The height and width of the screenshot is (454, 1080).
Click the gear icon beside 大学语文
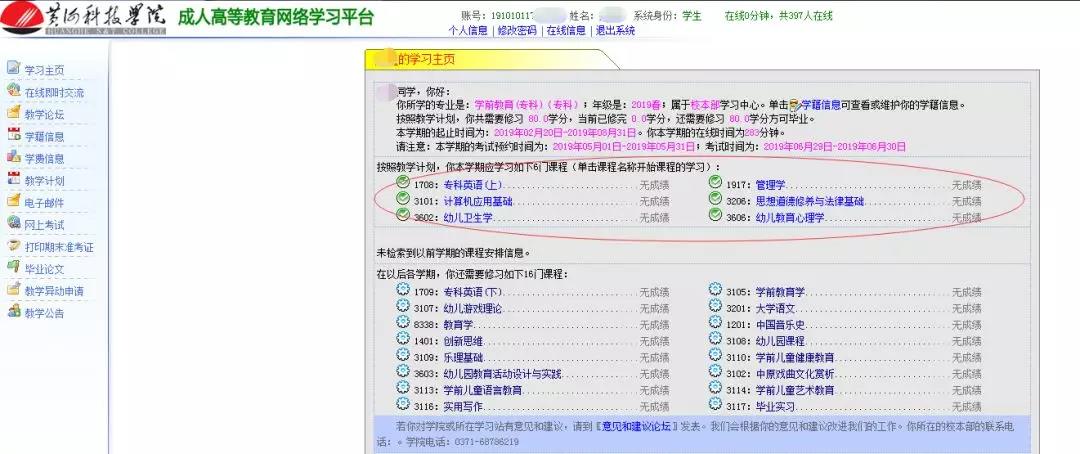(x=715, y=308)
